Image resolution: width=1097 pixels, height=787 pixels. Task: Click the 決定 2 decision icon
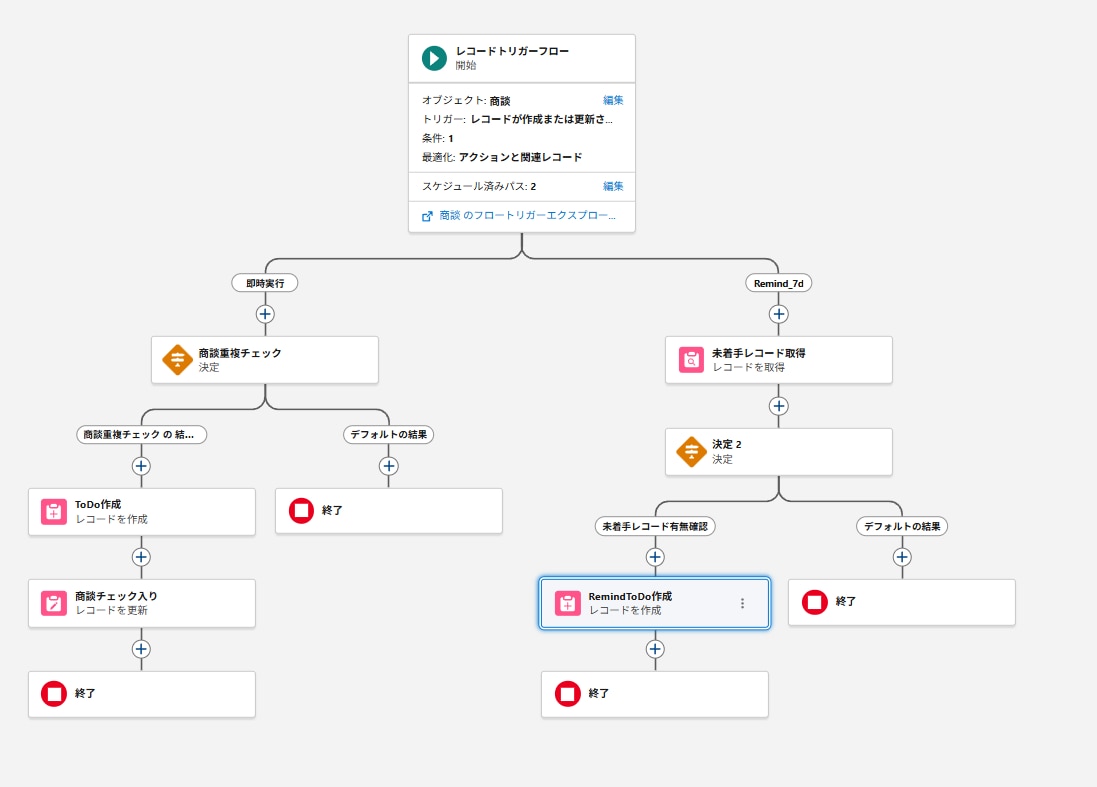(x=691, y=452)
